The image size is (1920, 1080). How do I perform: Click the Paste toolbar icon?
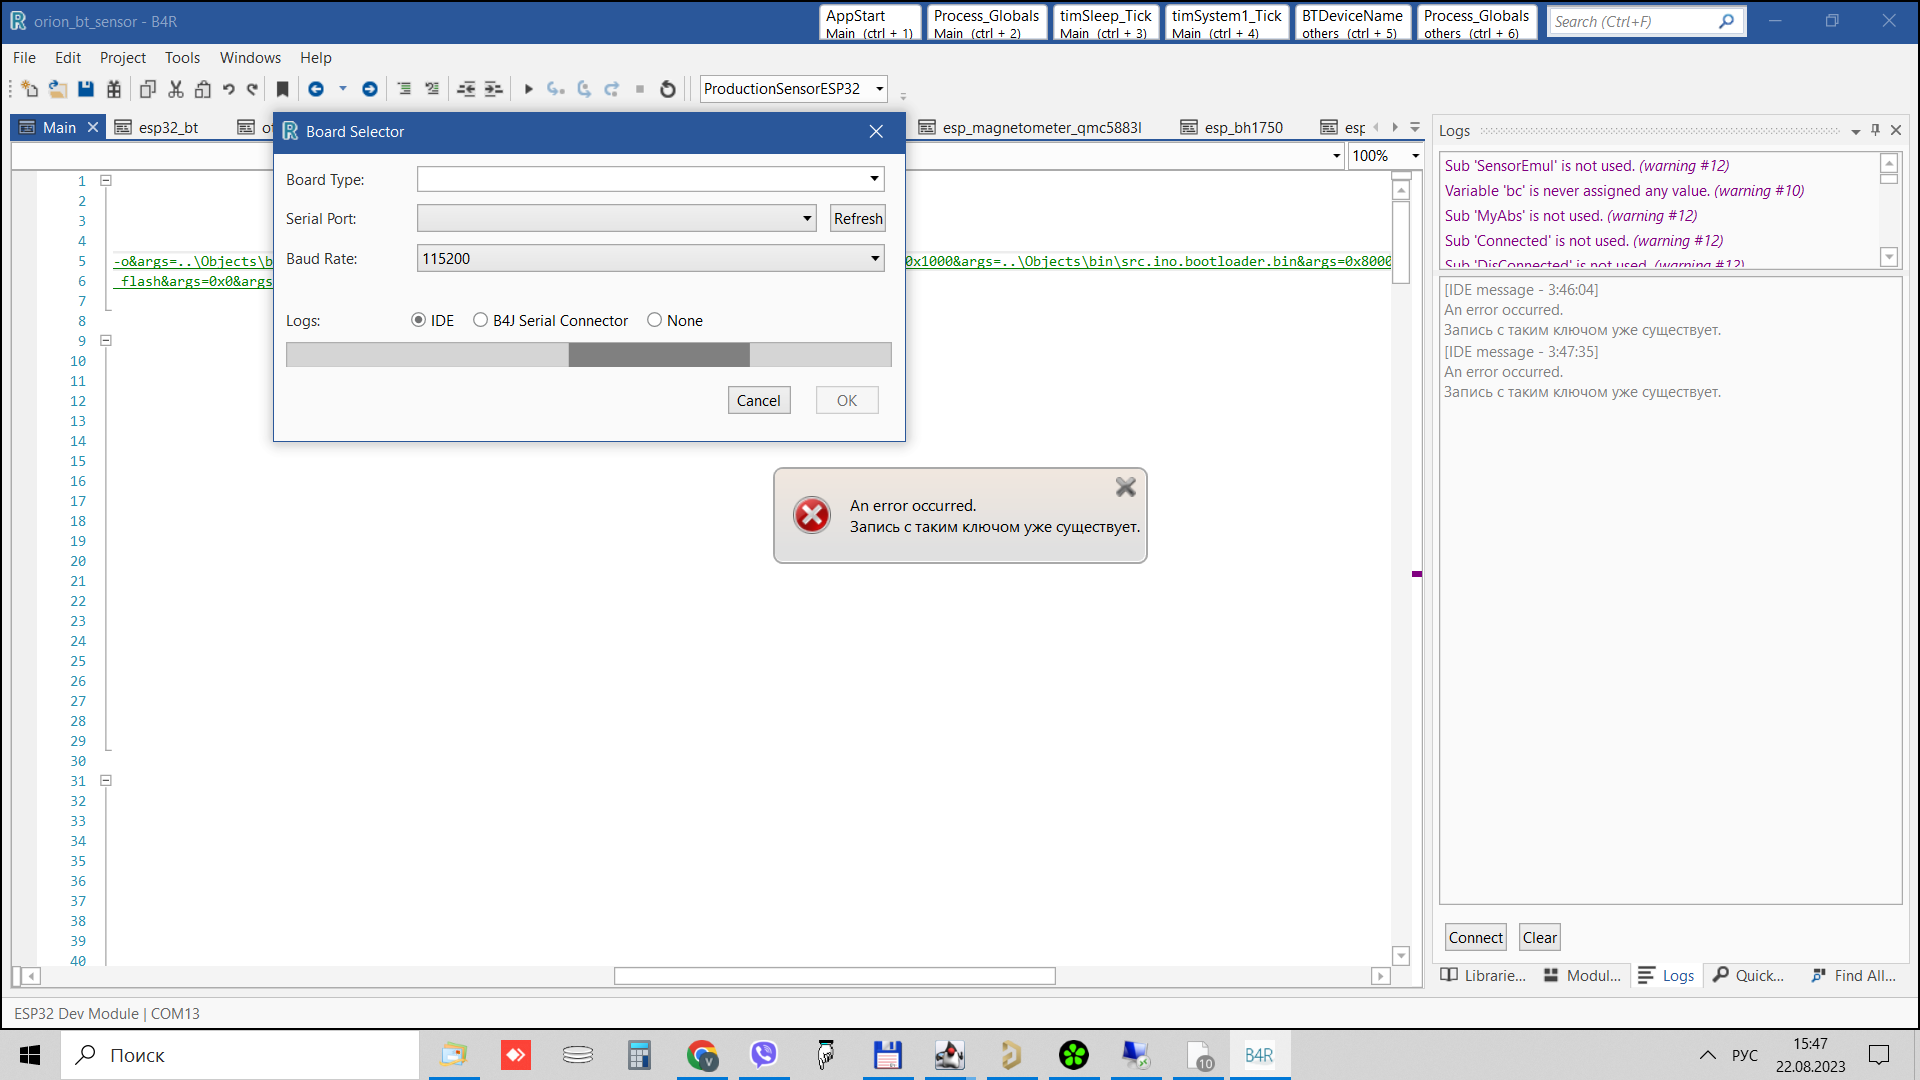click(x=203, y=89)
